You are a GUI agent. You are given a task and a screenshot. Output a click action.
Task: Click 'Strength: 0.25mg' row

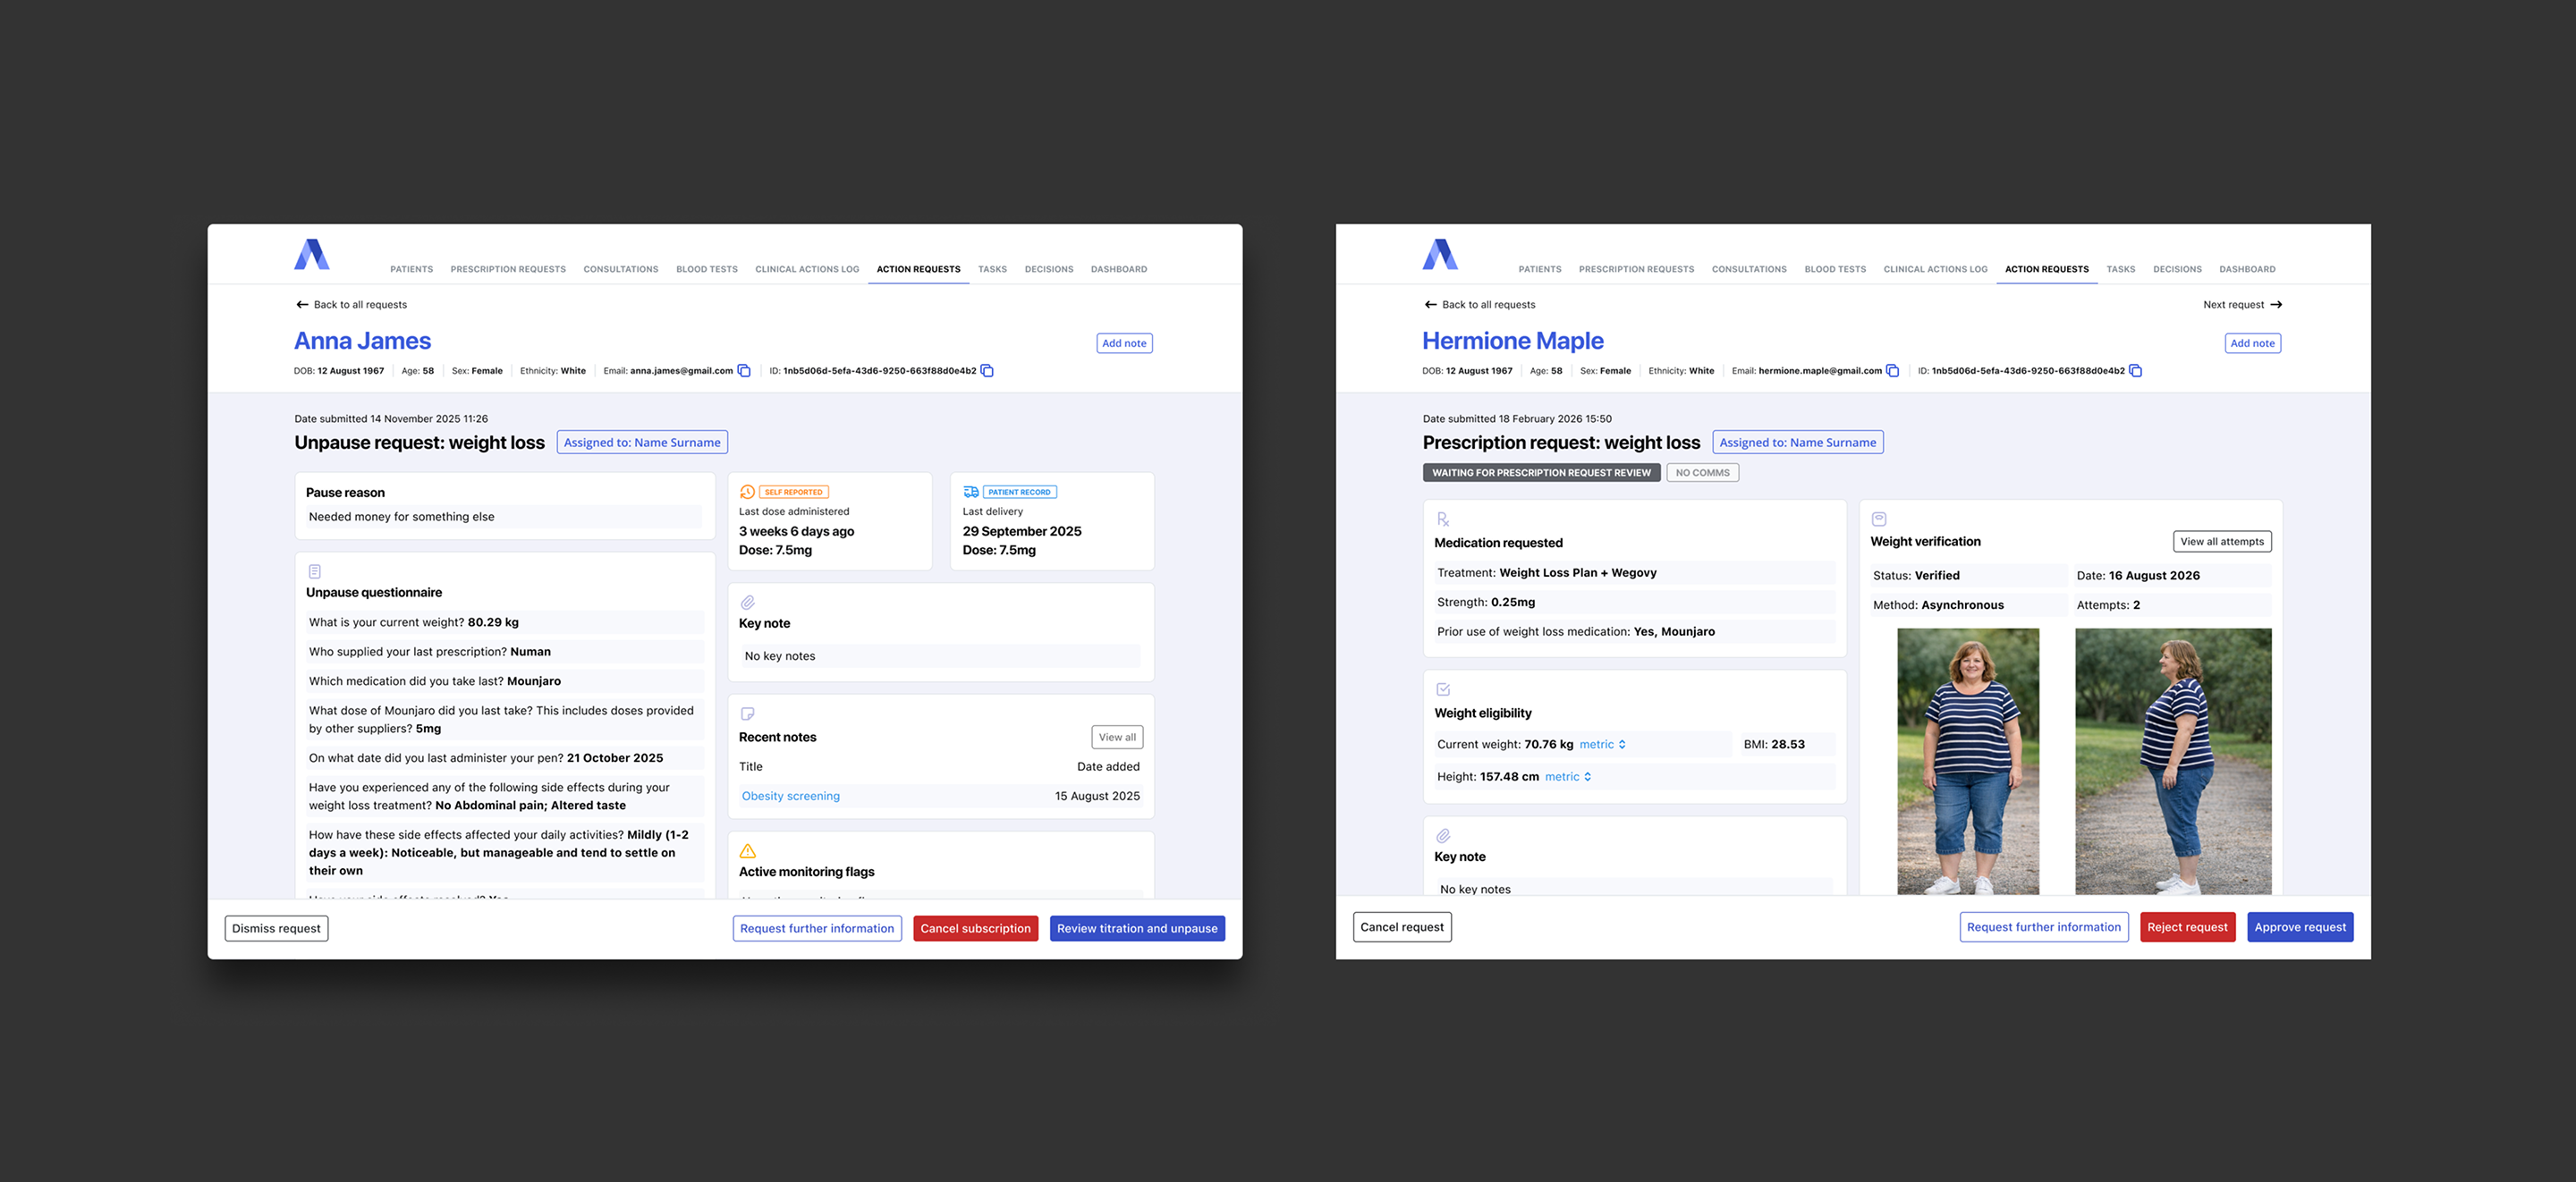coord(1634,602)
